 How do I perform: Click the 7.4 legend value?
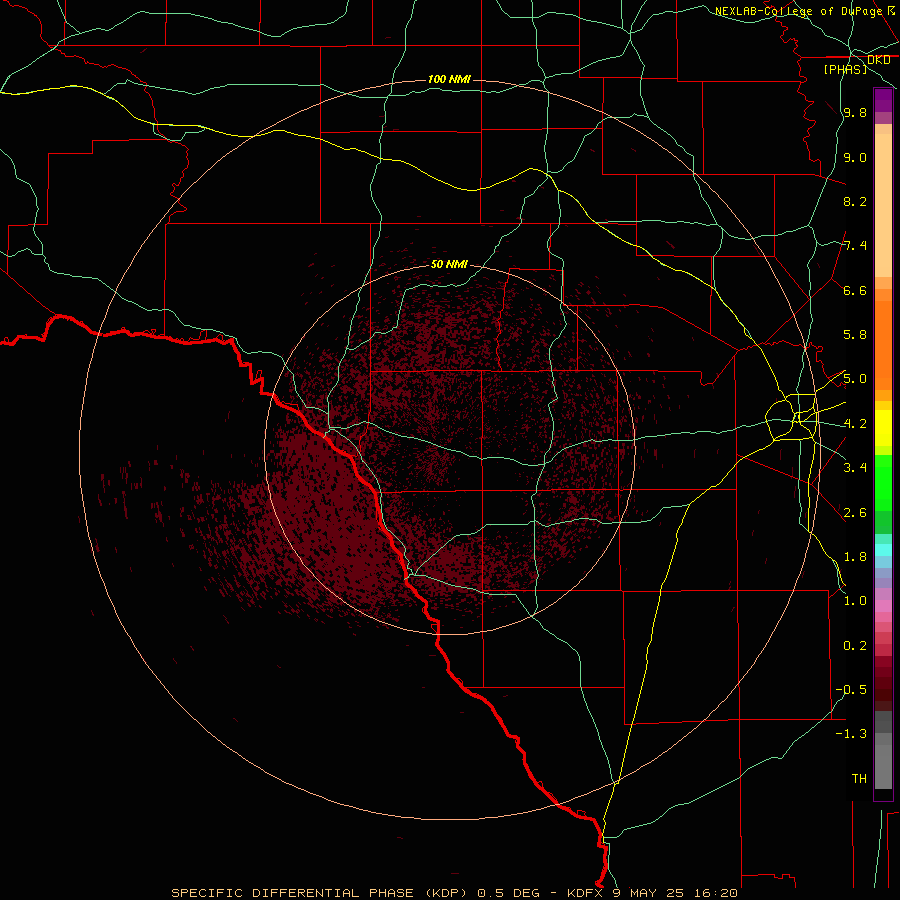tap(855, 246)
